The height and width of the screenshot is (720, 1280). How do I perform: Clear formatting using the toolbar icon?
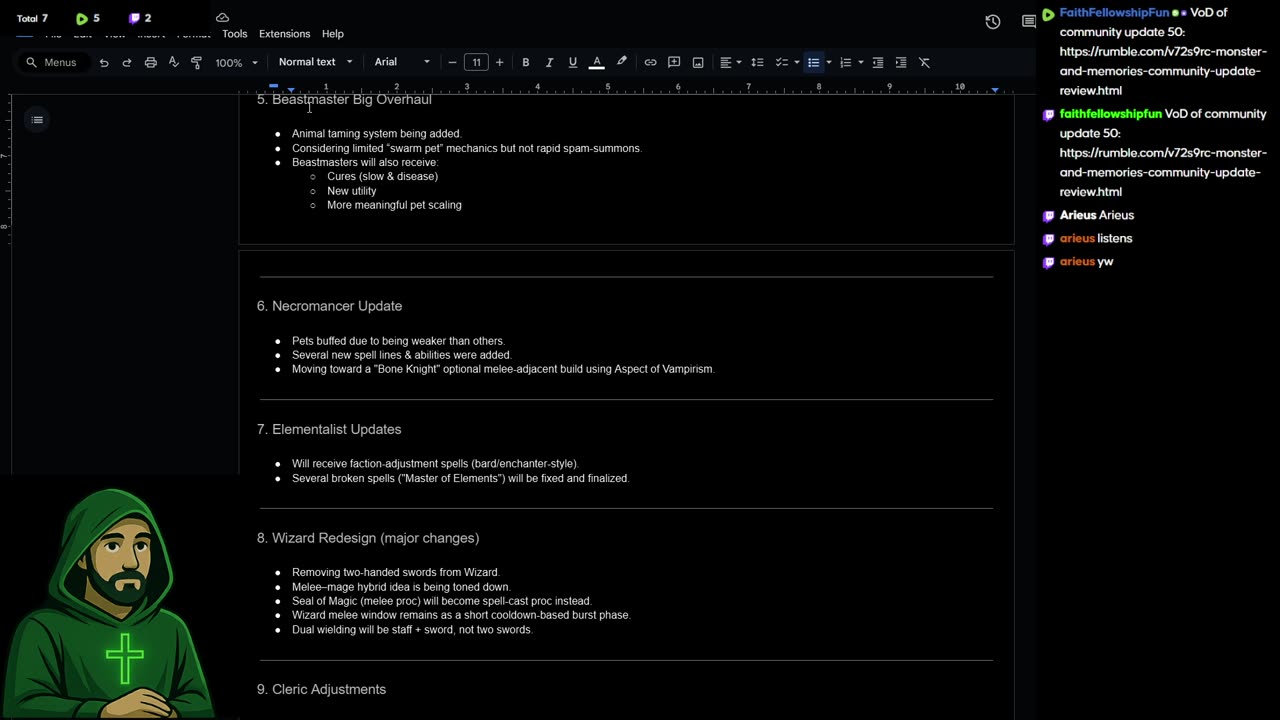(x=924, y=62)
